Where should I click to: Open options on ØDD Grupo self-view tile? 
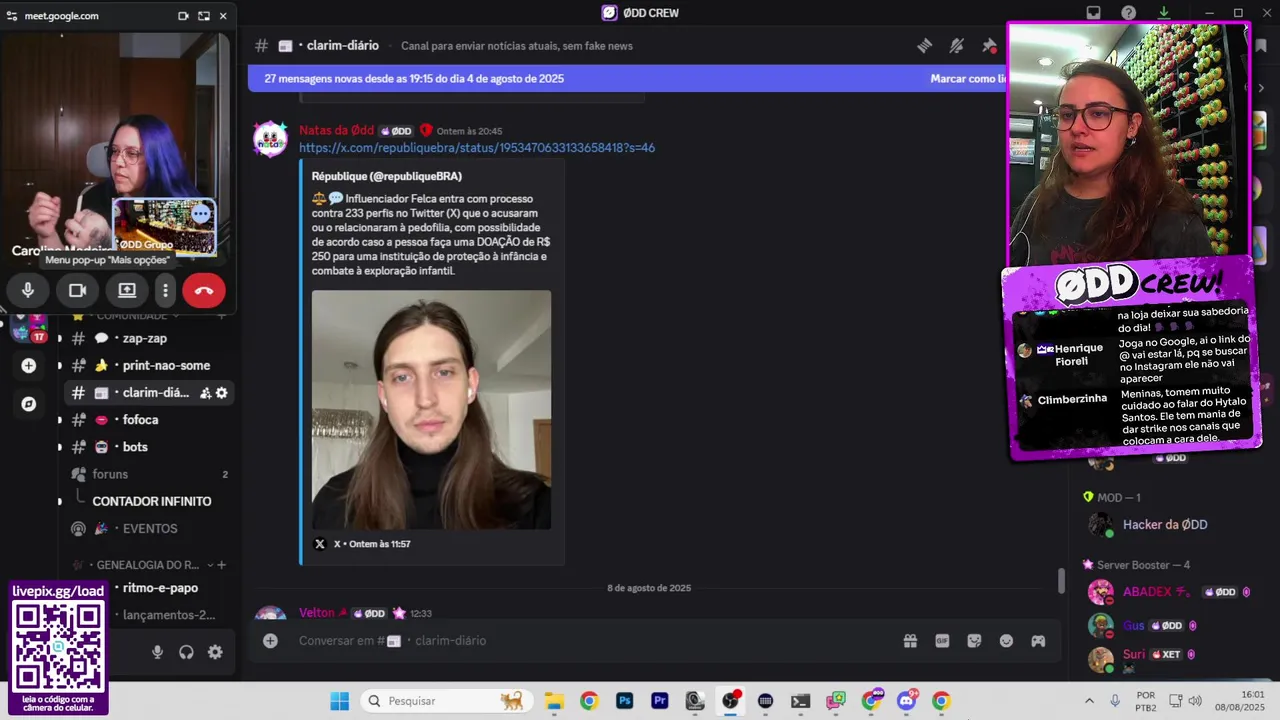click(x=201, y=213)
